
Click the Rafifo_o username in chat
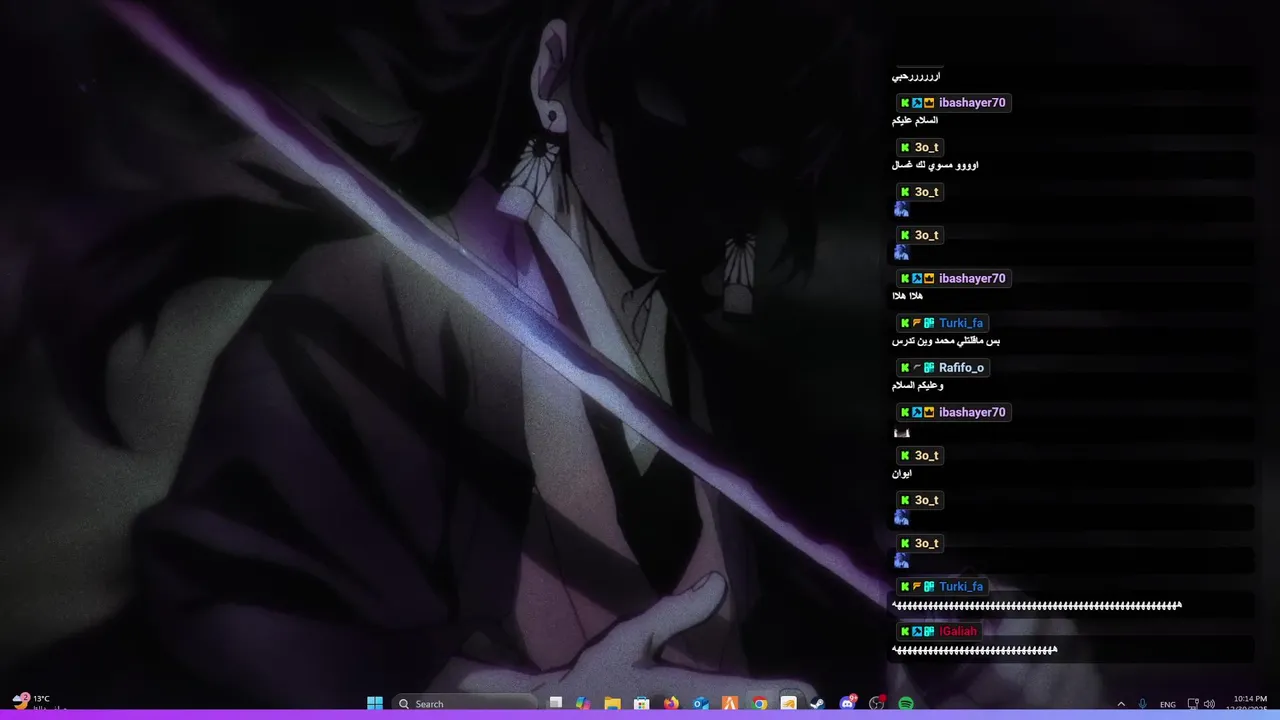coord(961,367)
